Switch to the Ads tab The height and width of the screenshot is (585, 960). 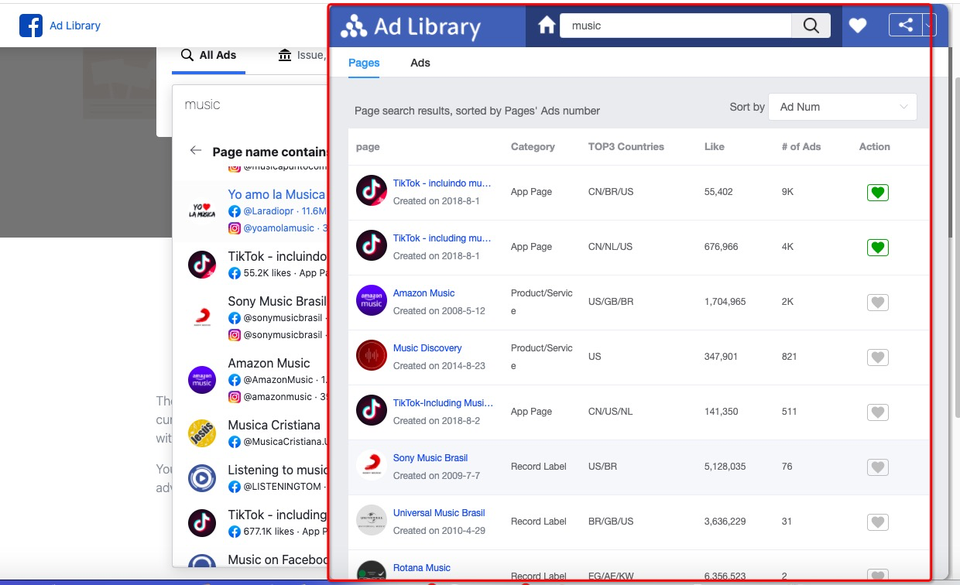[x=420, y=63]
